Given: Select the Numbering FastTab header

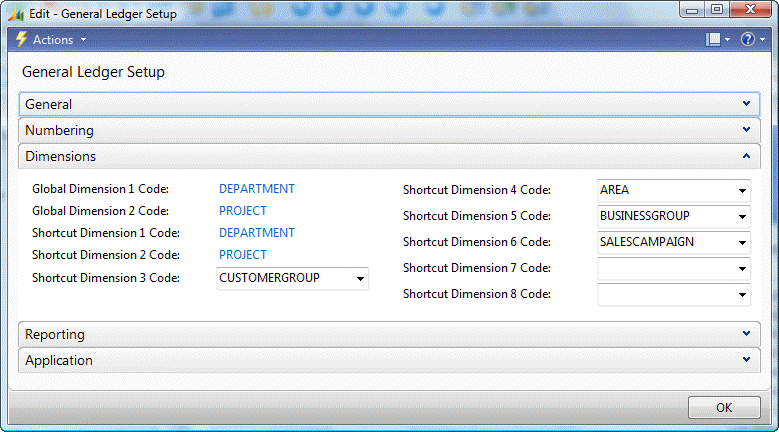Looking at the screenshot, I should (x=390, y=130).
